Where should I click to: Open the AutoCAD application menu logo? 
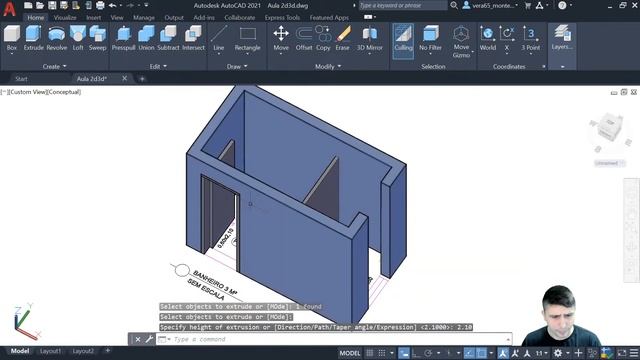[x=9, y=8]
